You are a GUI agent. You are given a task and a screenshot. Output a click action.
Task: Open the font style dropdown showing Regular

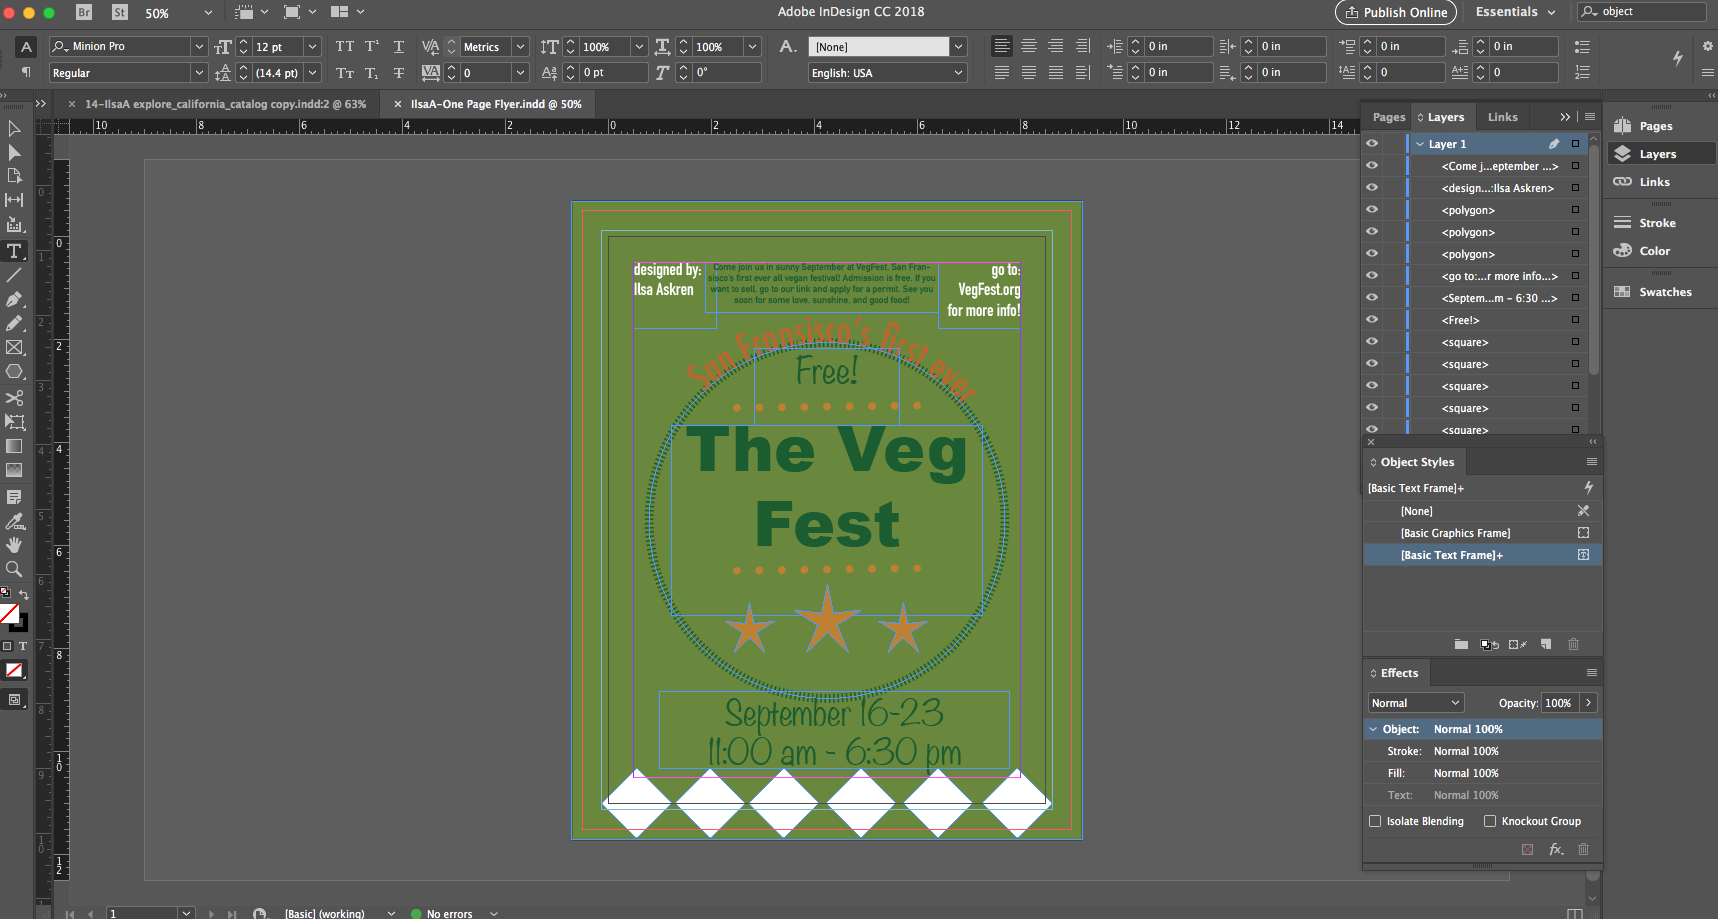click(x=199, y=72)
